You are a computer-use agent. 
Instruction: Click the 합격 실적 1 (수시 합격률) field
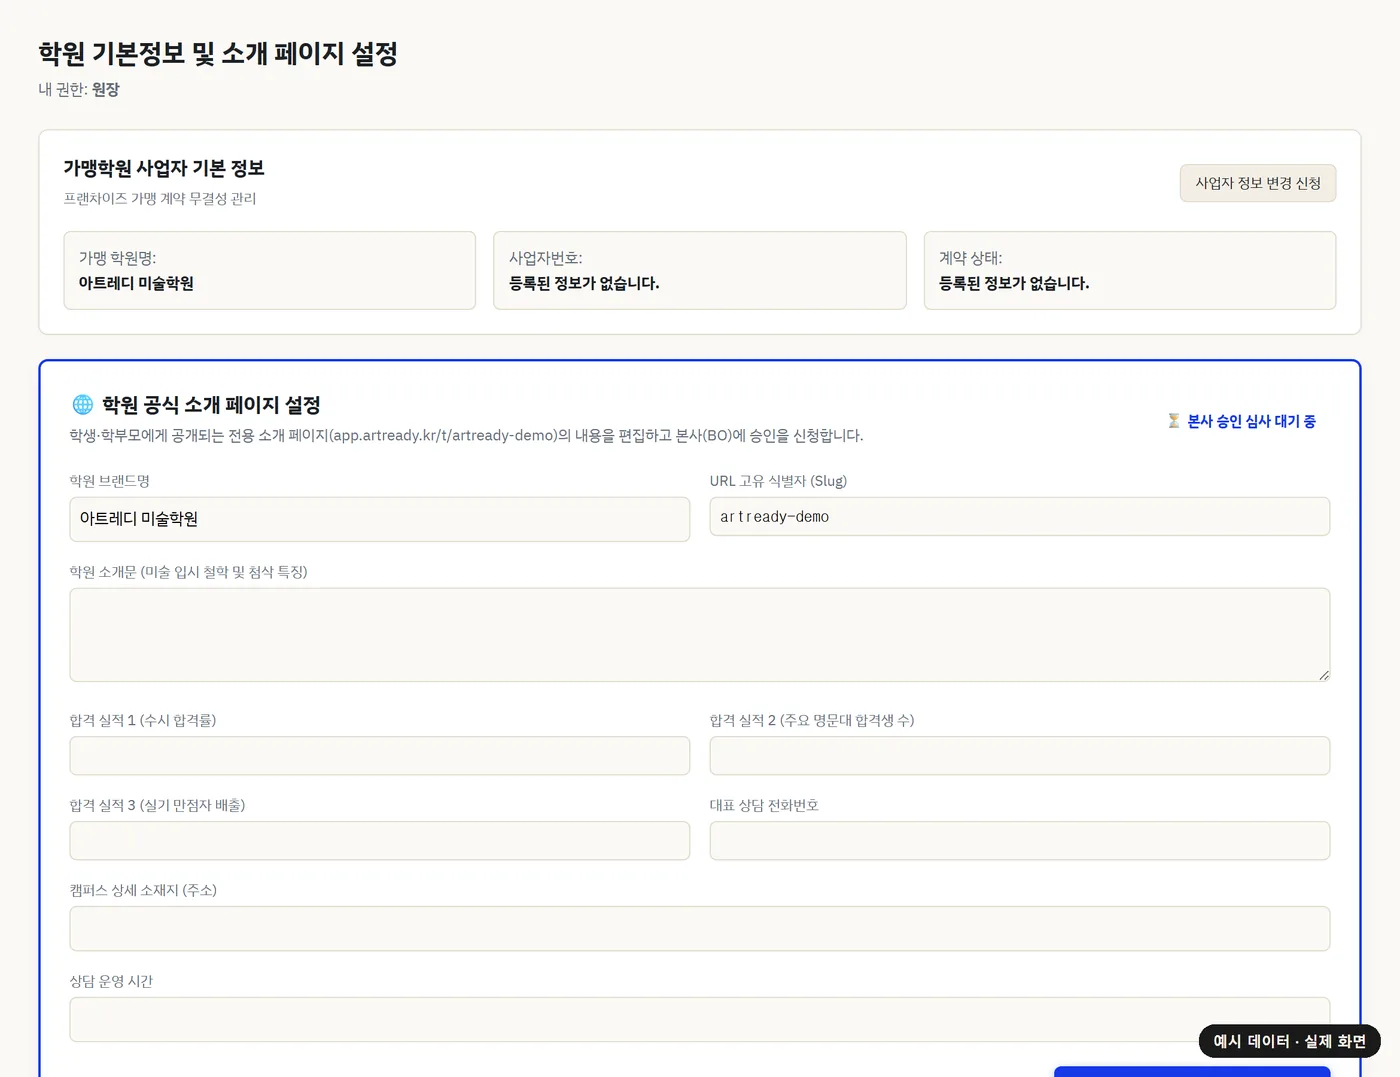click(380, 756)
